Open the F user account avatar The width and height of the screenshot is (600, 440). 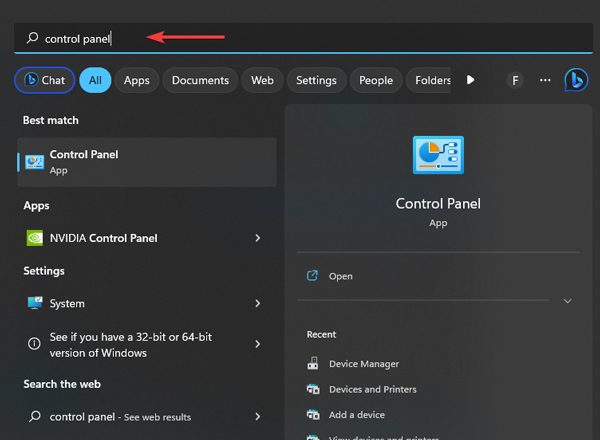click(x=515, y=80)
